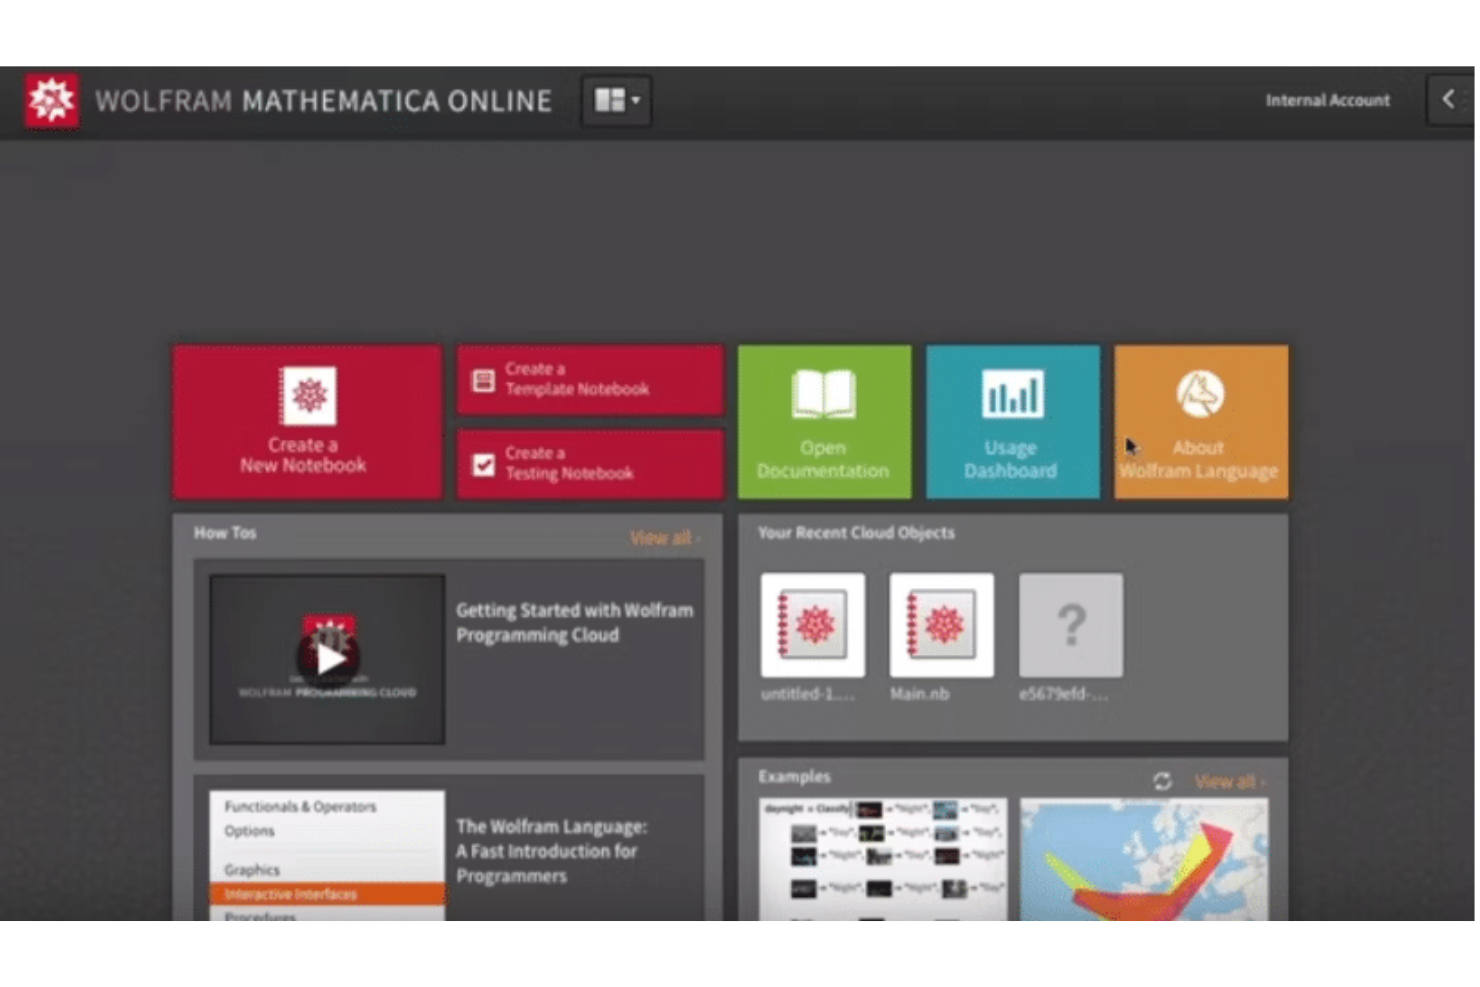Click WOLFRAM MATHEMATICA ONLINE title text
Viewport: 1480px width, 987px height.
[323, 101]
